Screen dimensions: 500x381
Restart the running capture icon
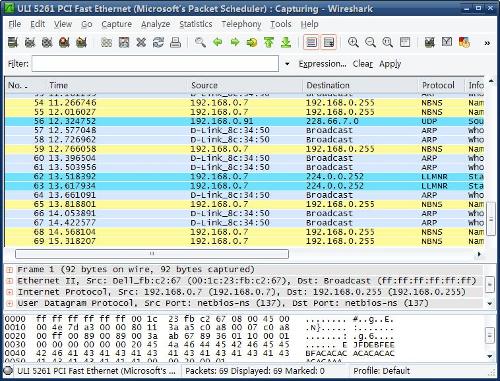coord(81,42)
